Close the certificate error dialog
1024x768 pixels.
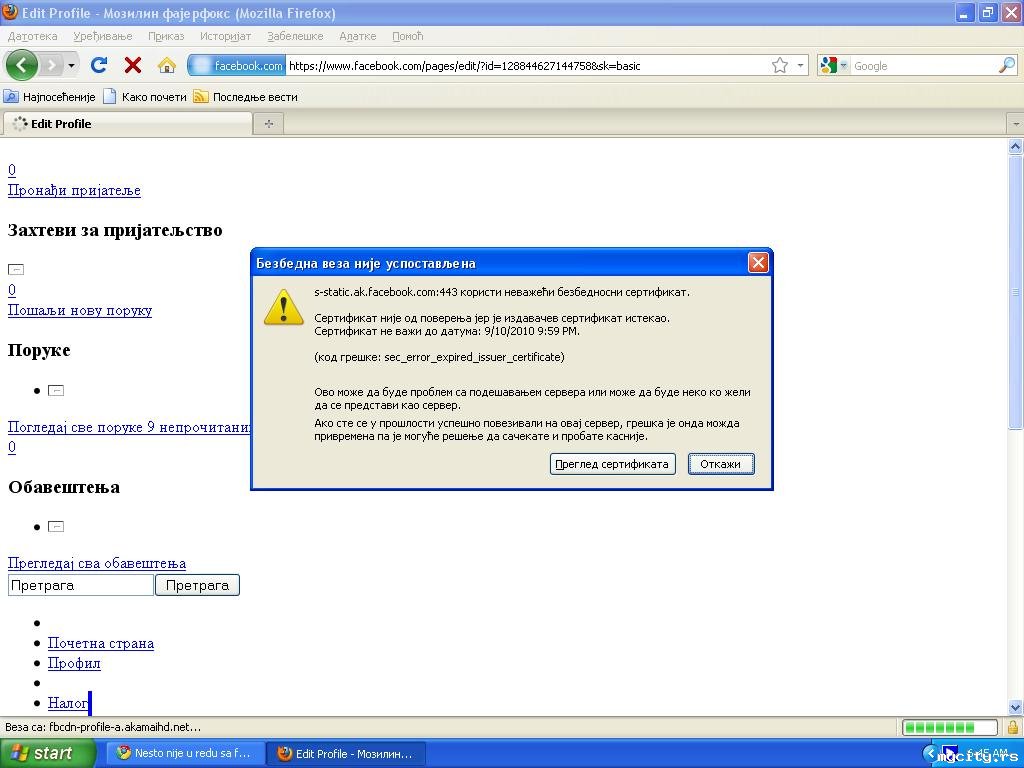(758, 263)
